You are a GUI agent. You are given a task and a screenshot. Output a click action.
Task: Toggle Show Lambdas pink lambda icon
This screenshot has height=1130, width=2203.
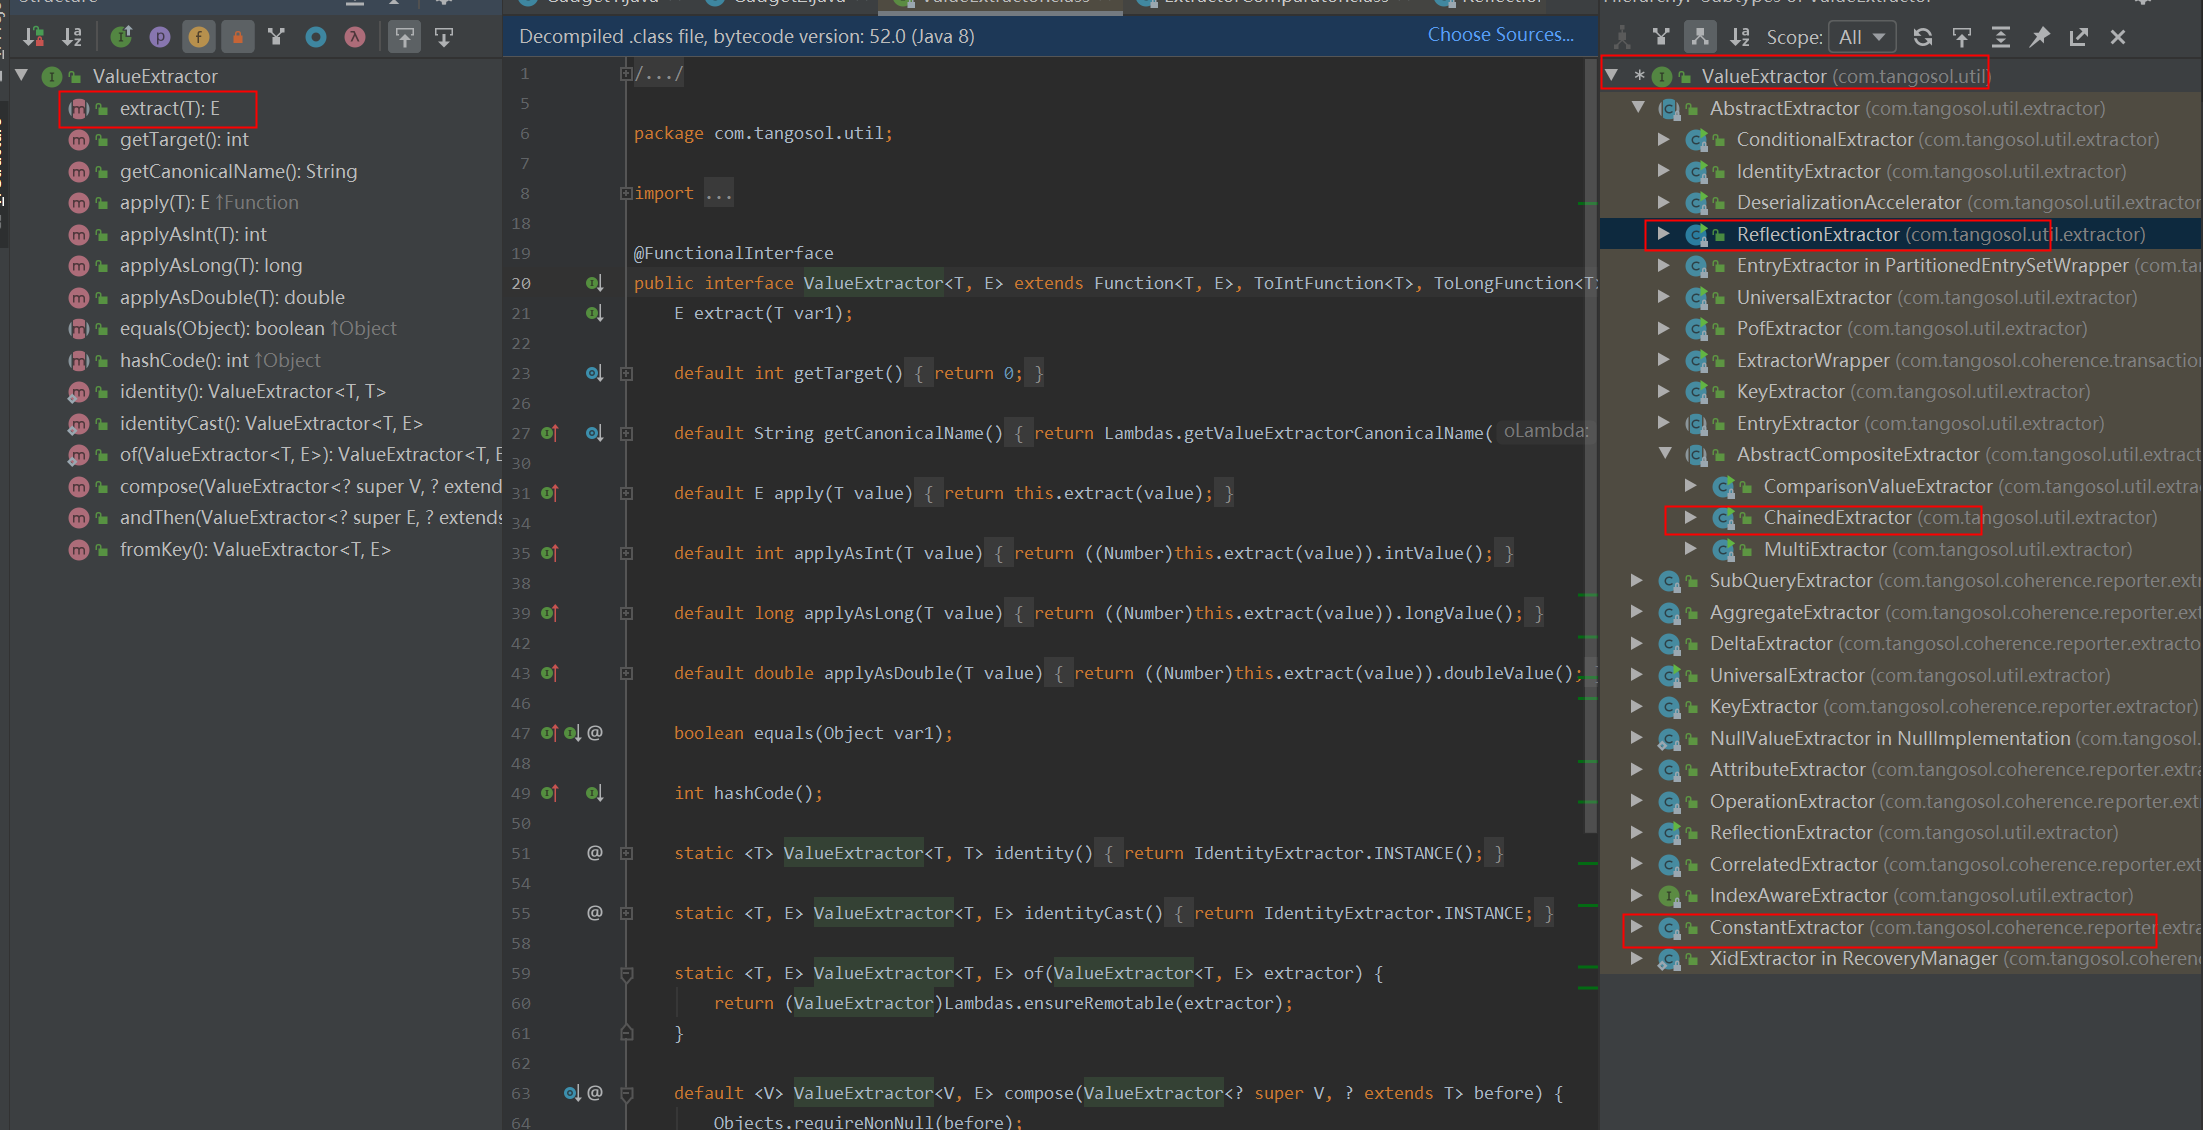click(355, 37)
